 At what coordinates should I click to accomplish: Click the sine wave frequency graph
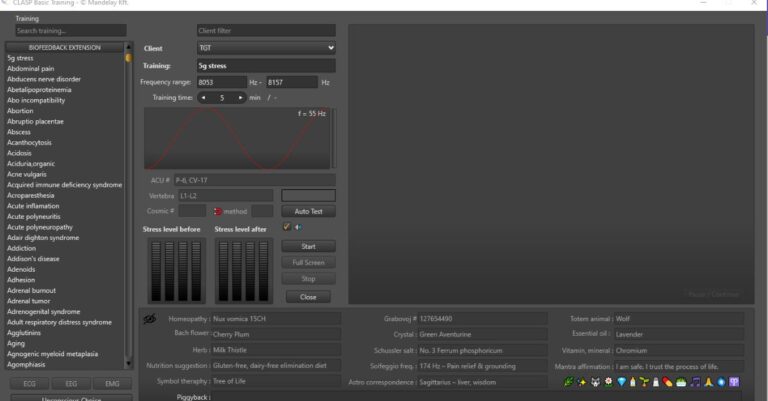pyautogui.click(x=237, y=139)
